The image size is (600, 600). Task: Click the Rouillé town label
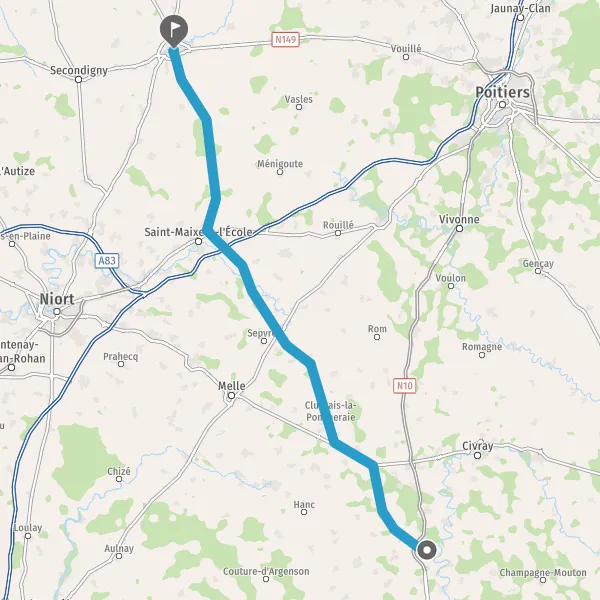[338, 225]
